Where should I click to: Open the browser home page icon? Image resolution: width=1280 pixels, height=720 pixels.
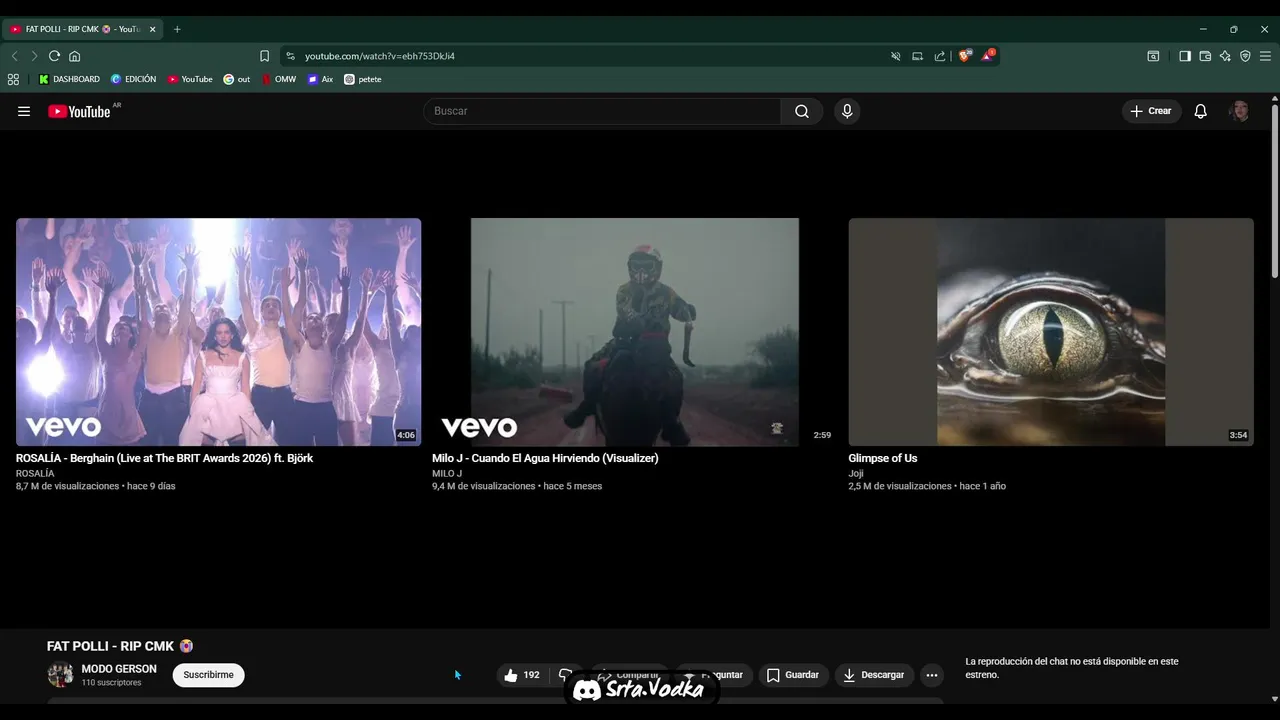74,56
